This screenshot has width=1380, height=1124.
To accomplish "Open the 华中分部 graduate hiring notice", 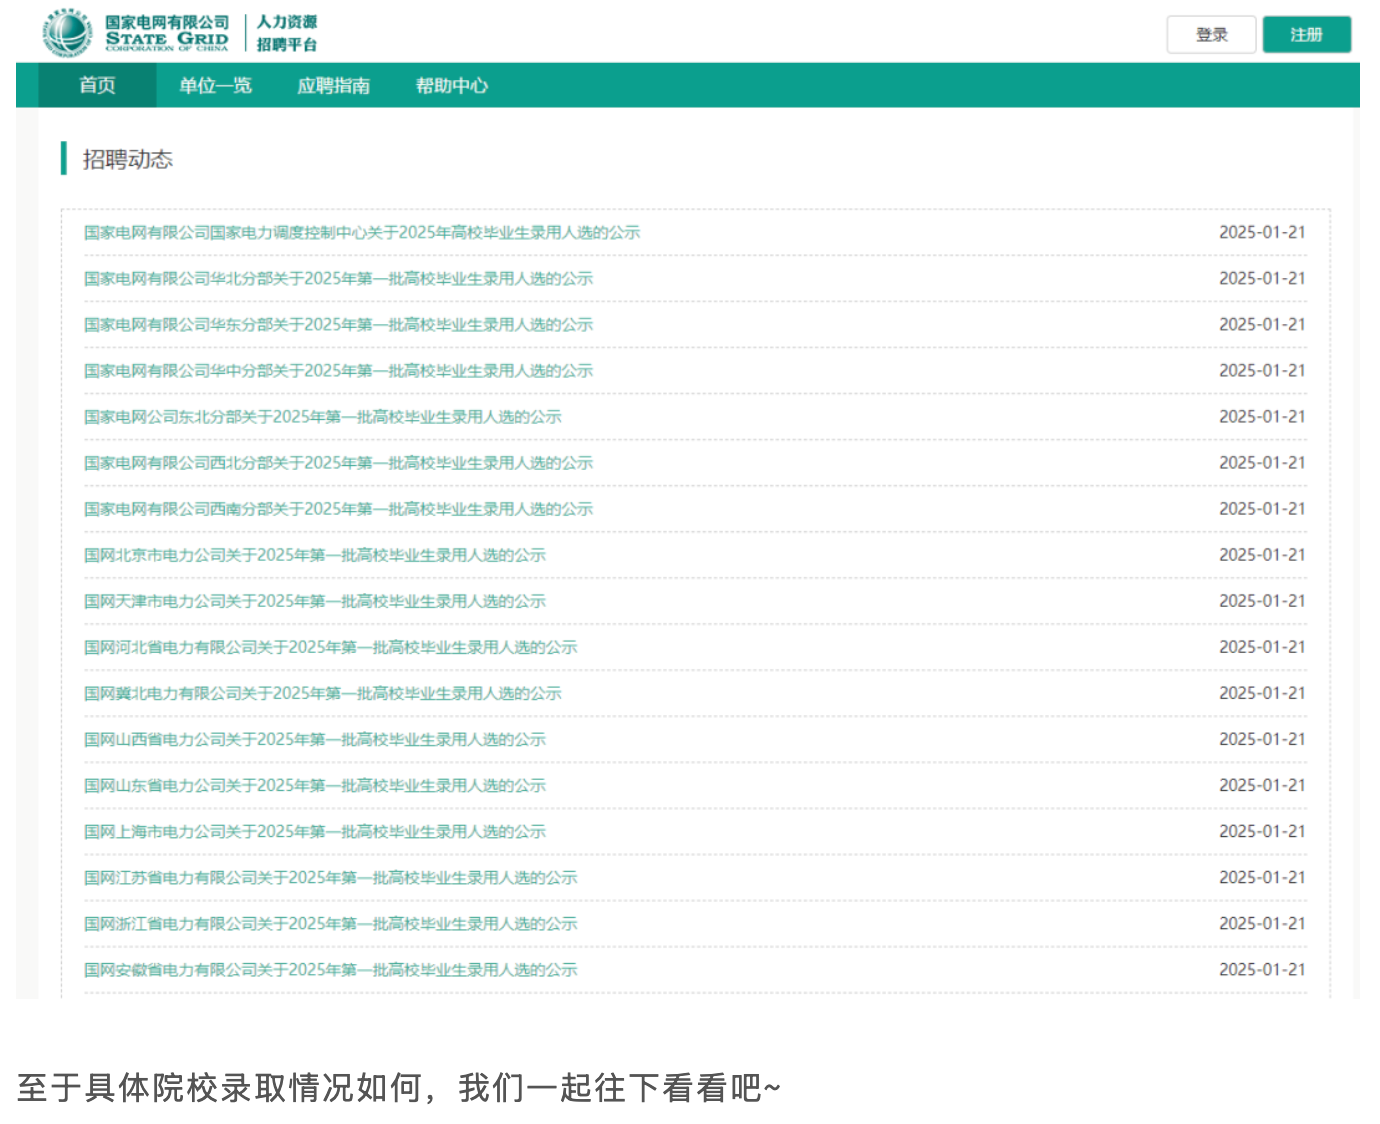I will 338,371.
